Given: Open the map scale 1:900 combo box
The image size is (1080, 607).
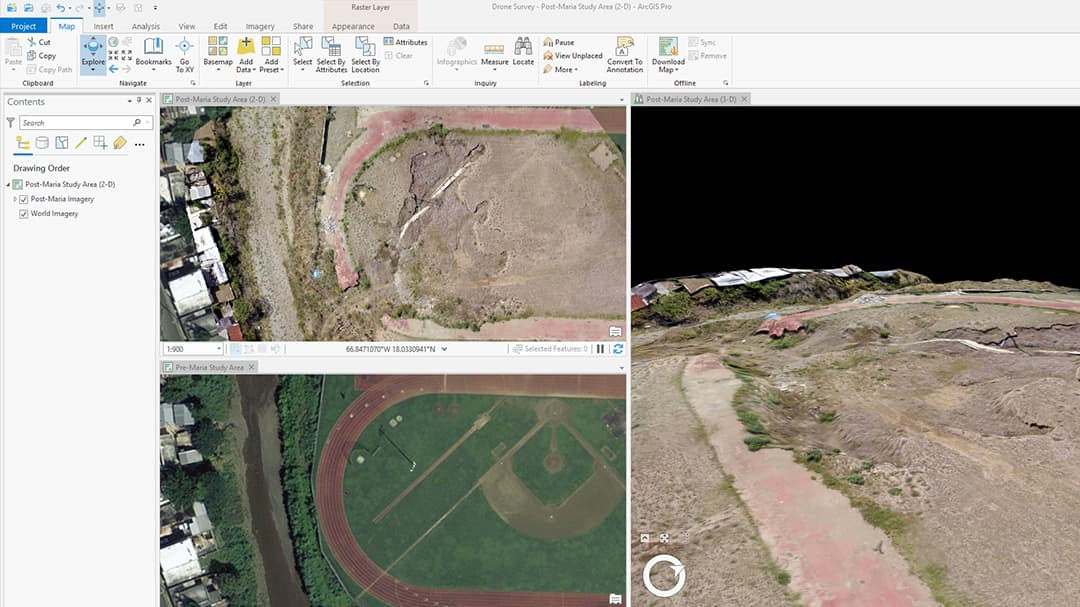Looking at the screenshot, I should click(x=190, y=349).
